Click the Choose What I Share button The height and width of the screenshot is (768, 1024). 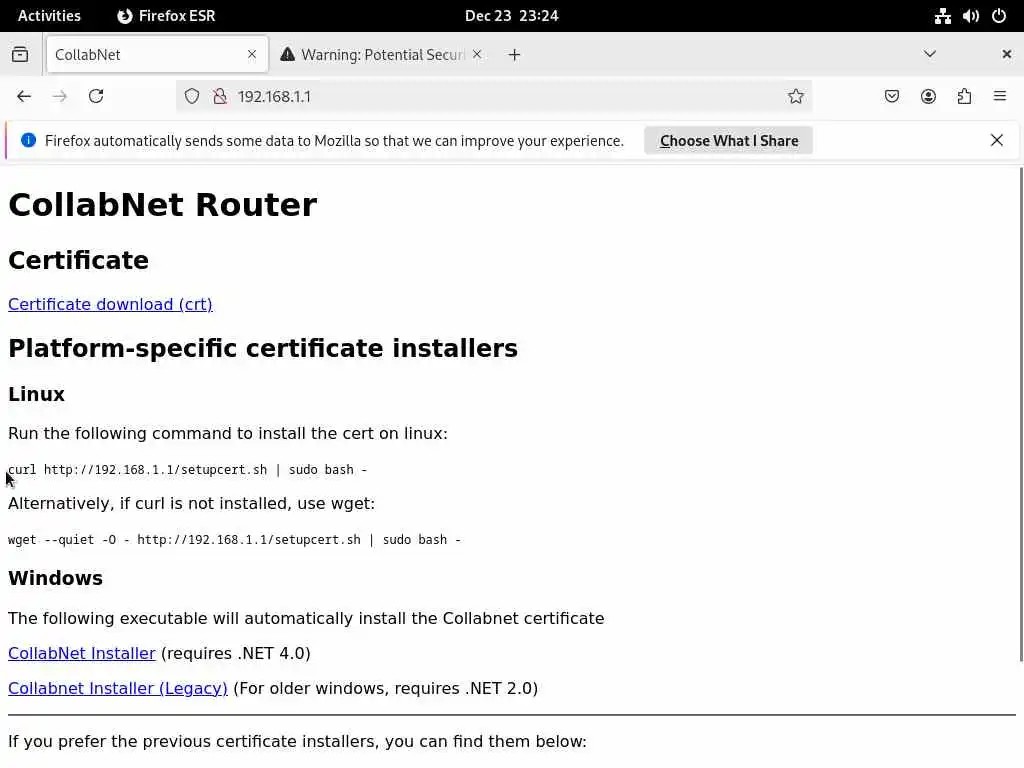728,141
